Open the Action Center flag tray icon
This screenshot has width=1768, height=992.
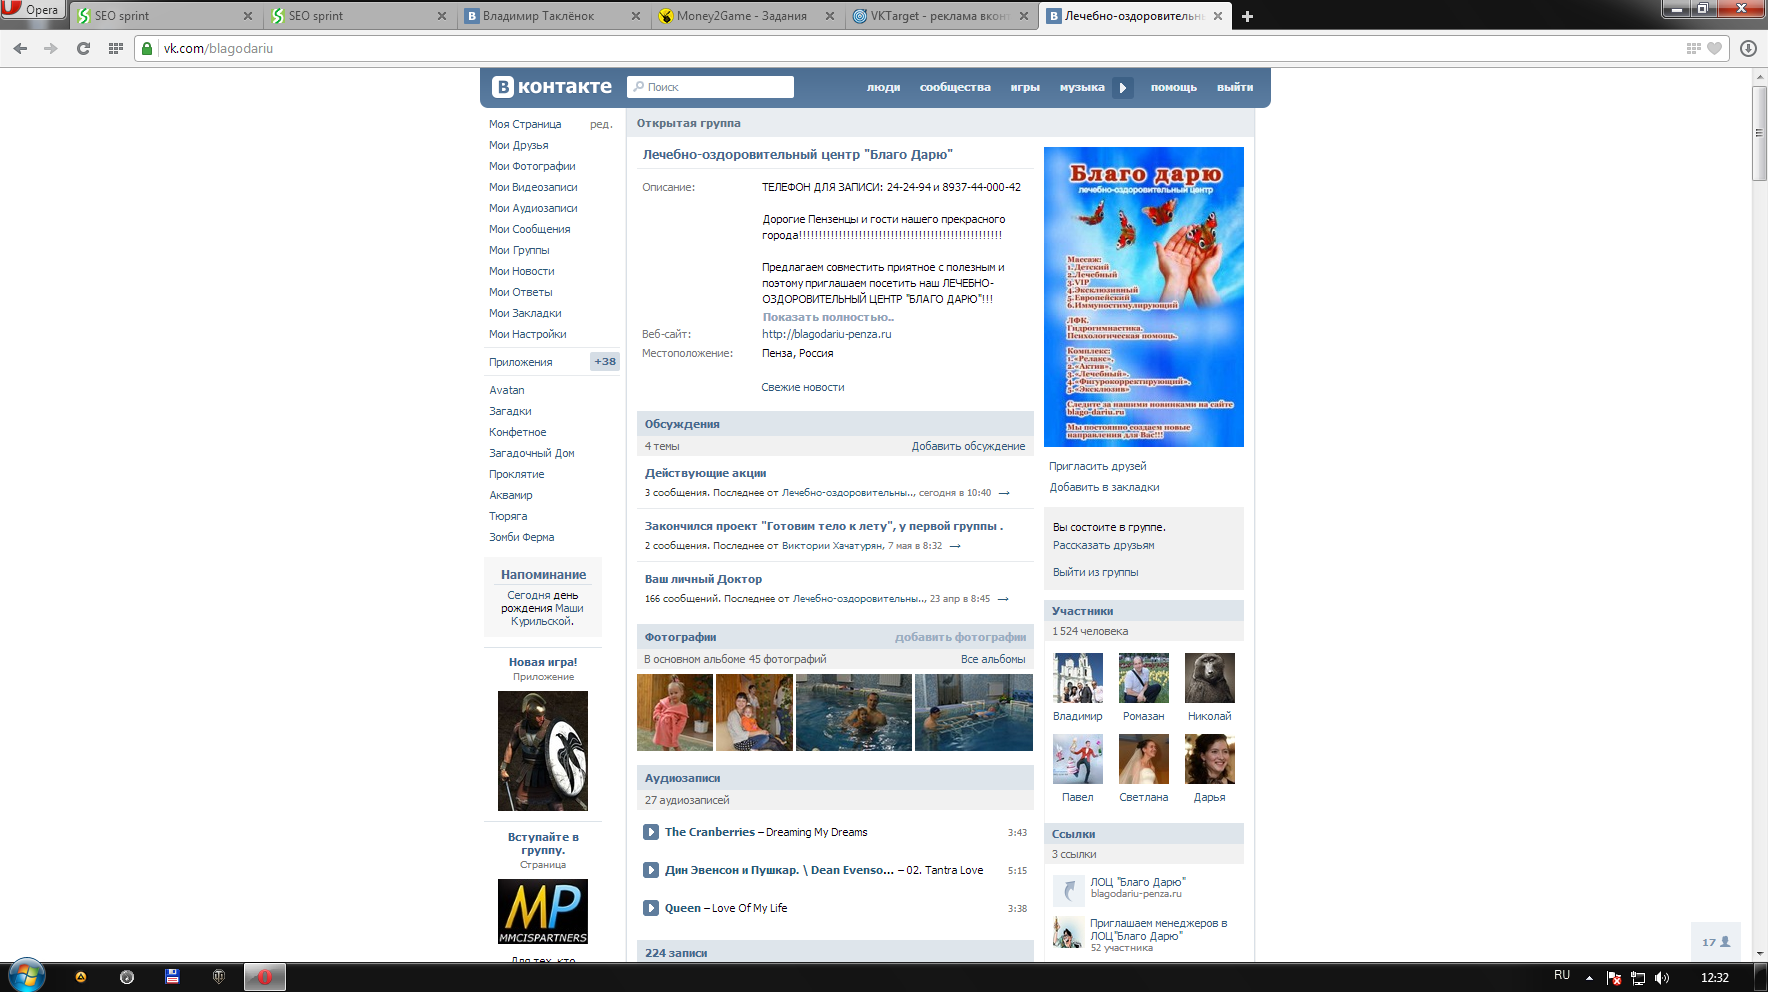(x=1613, y=978)
